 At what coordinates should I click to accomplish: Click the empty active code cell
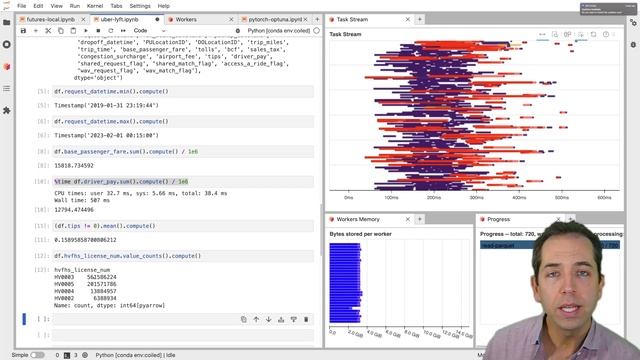tap(183, 320)
